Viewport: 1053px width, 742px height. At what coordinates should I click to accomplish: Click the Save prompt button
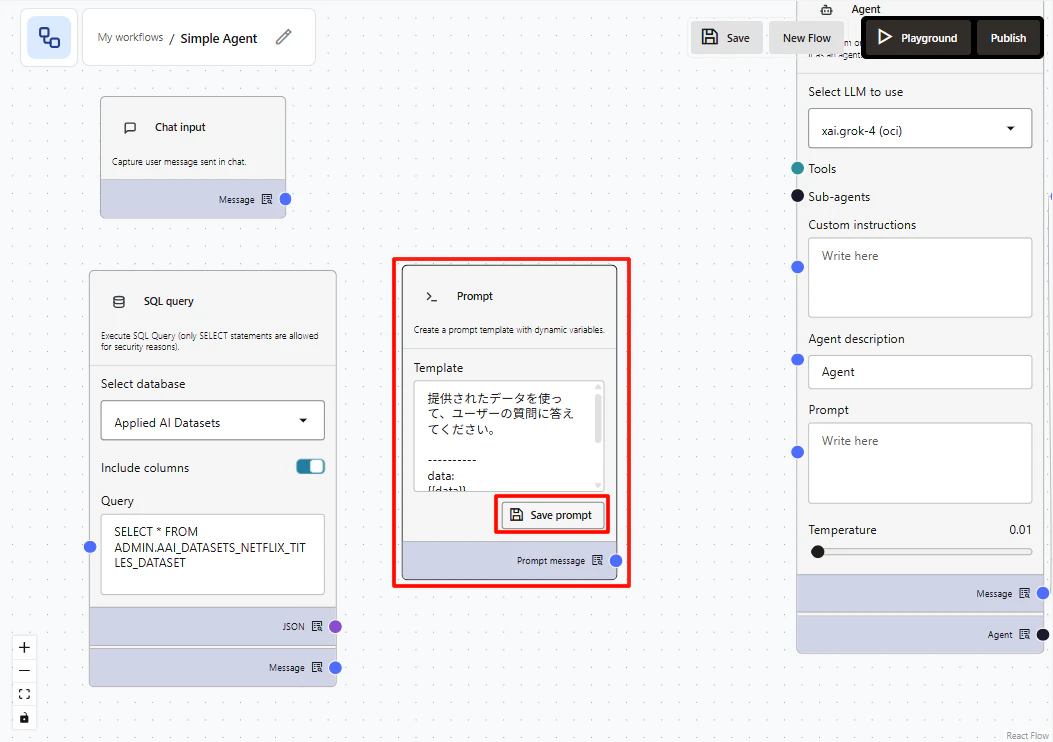pos(552,515)
